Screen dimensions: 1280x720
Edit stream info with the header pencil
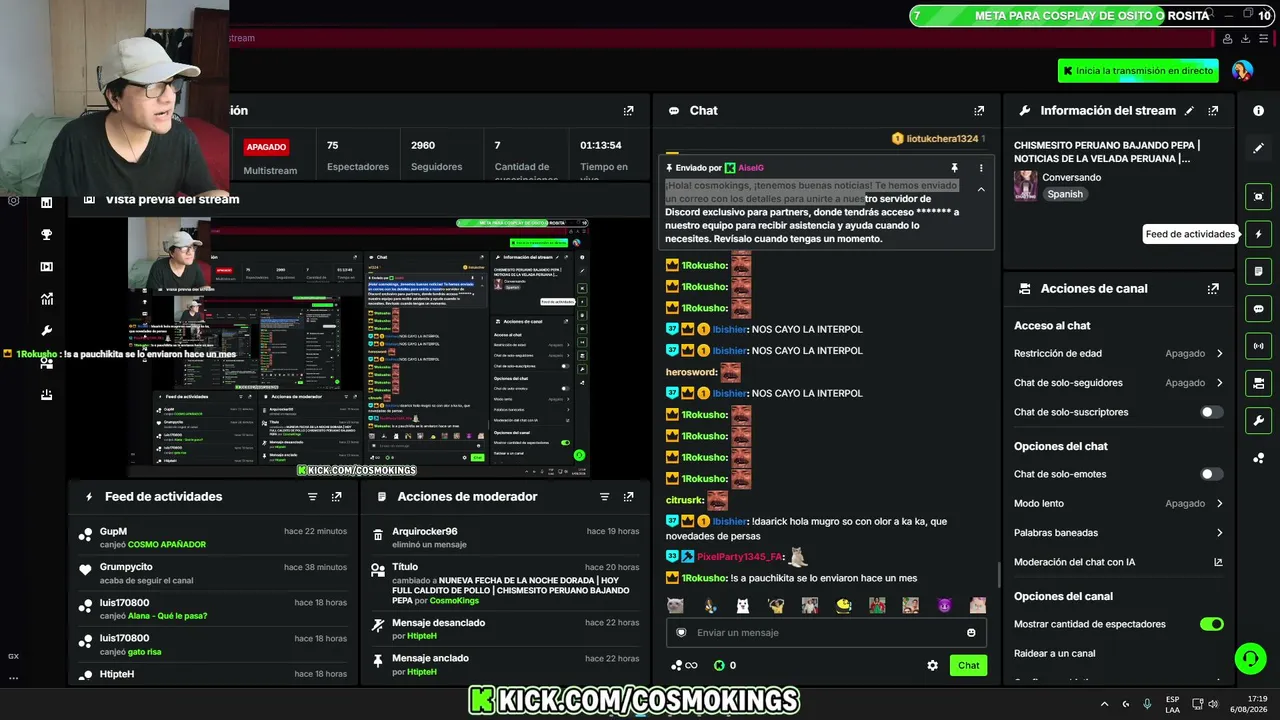tap(1189, 111)
